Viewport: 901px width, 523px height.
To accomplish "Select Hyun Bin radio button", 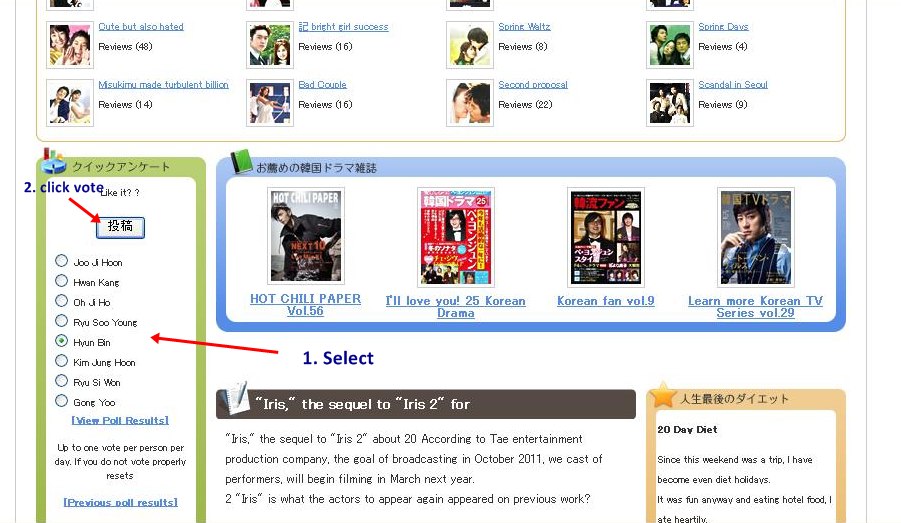I will click(61, 341).
